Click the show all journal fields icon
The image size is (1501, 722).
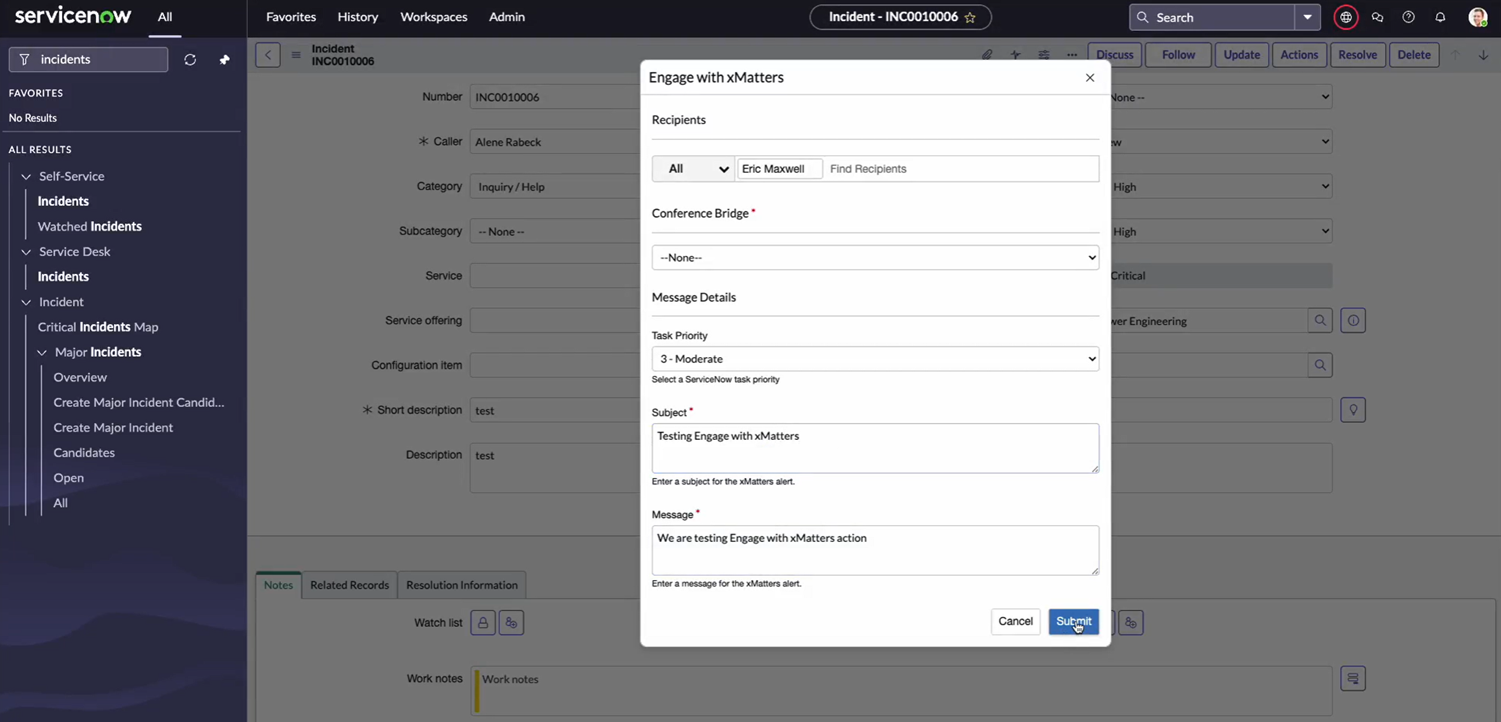tap(1353, 679)
